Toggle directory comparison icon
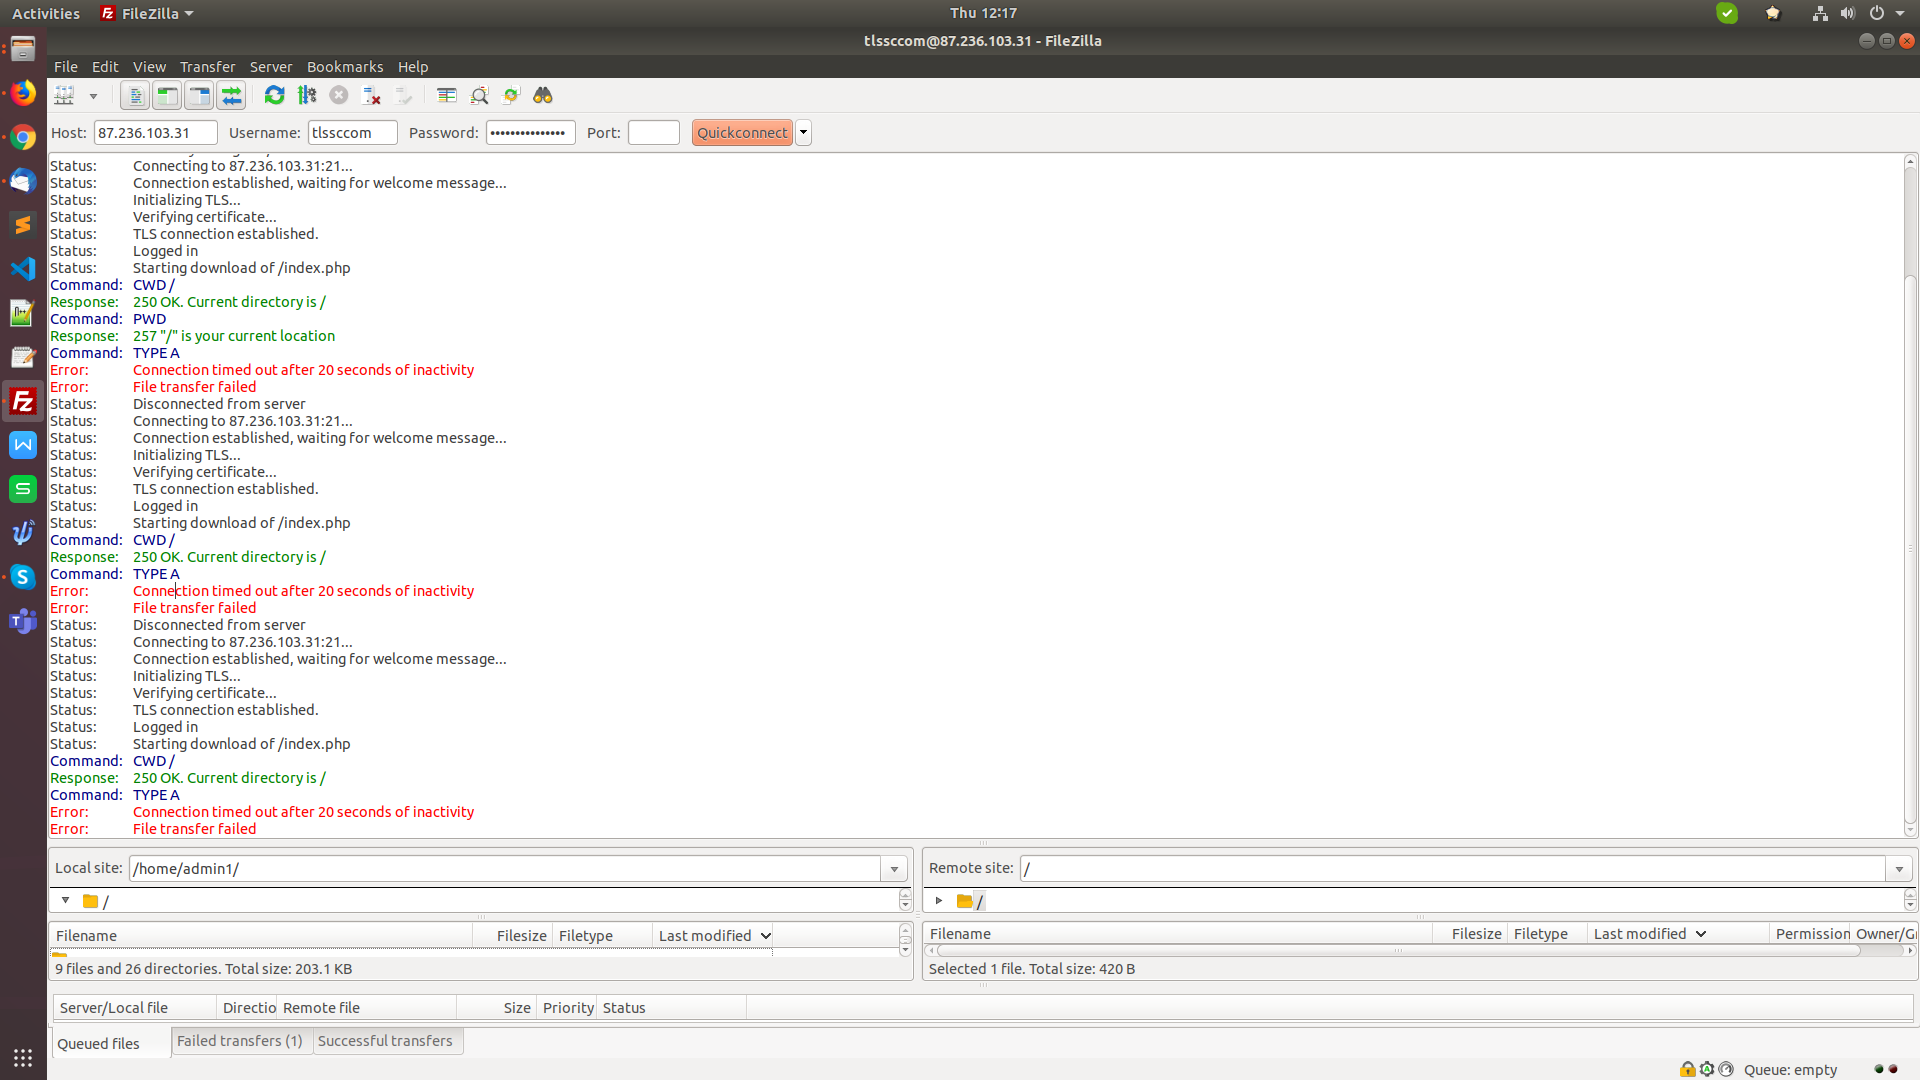The image size is (1920, 1080). pos(479,96)
